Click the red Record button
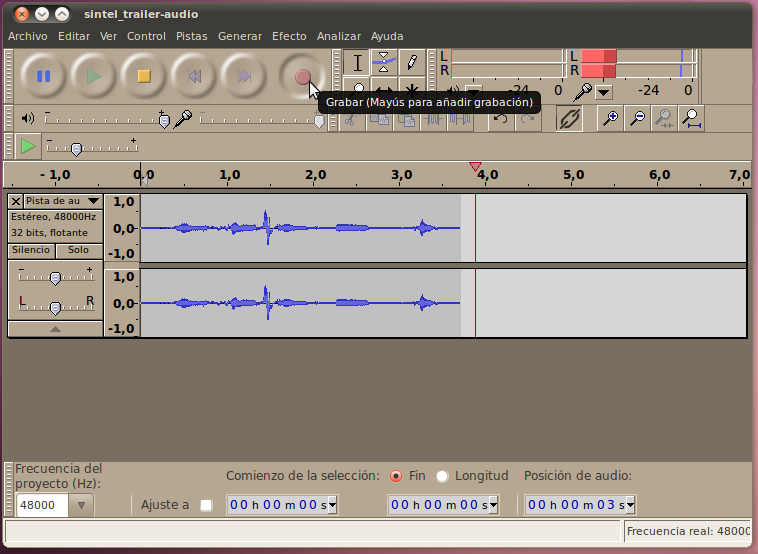This screenshot has width=758, height=554. [303, 76]
